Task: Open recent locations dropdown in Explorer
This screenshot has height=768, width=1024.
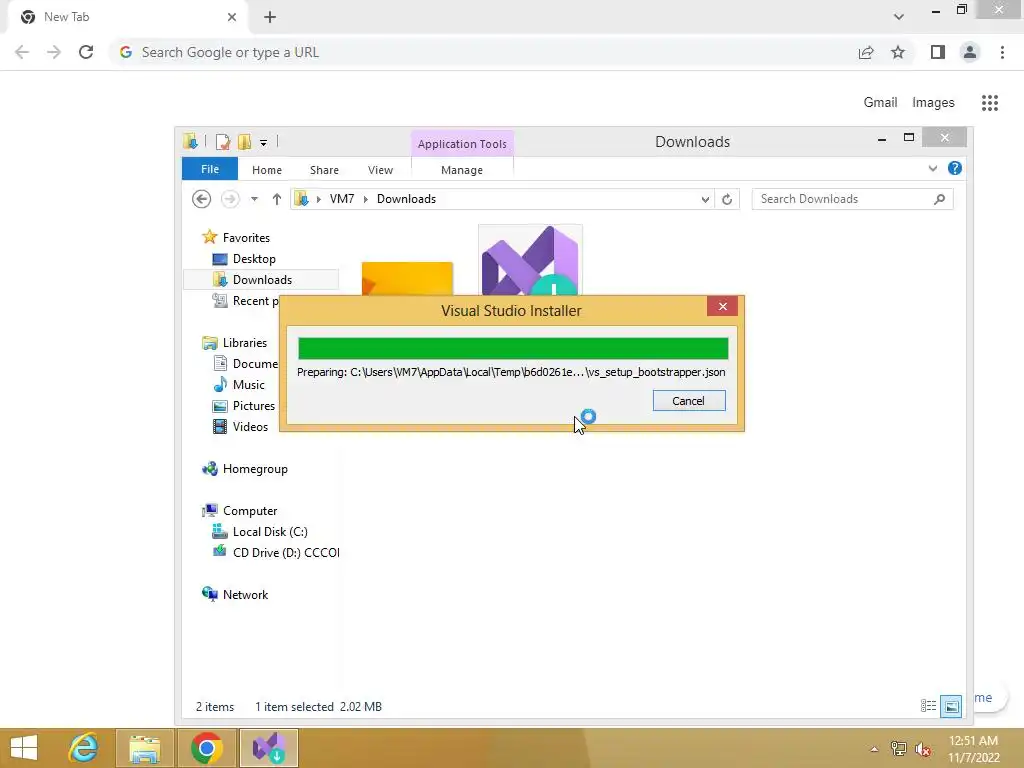Action: tap(254, 199)
